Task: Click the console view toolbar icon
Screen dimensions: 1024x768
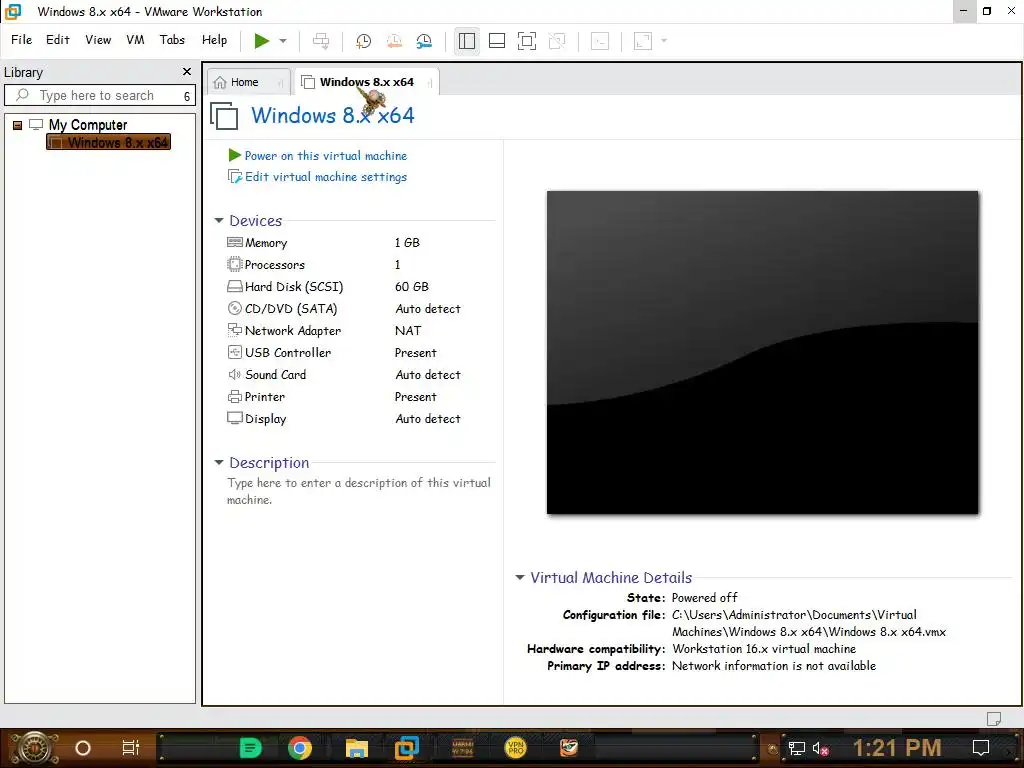Action: pyautogui.click(x=600, y=41)
